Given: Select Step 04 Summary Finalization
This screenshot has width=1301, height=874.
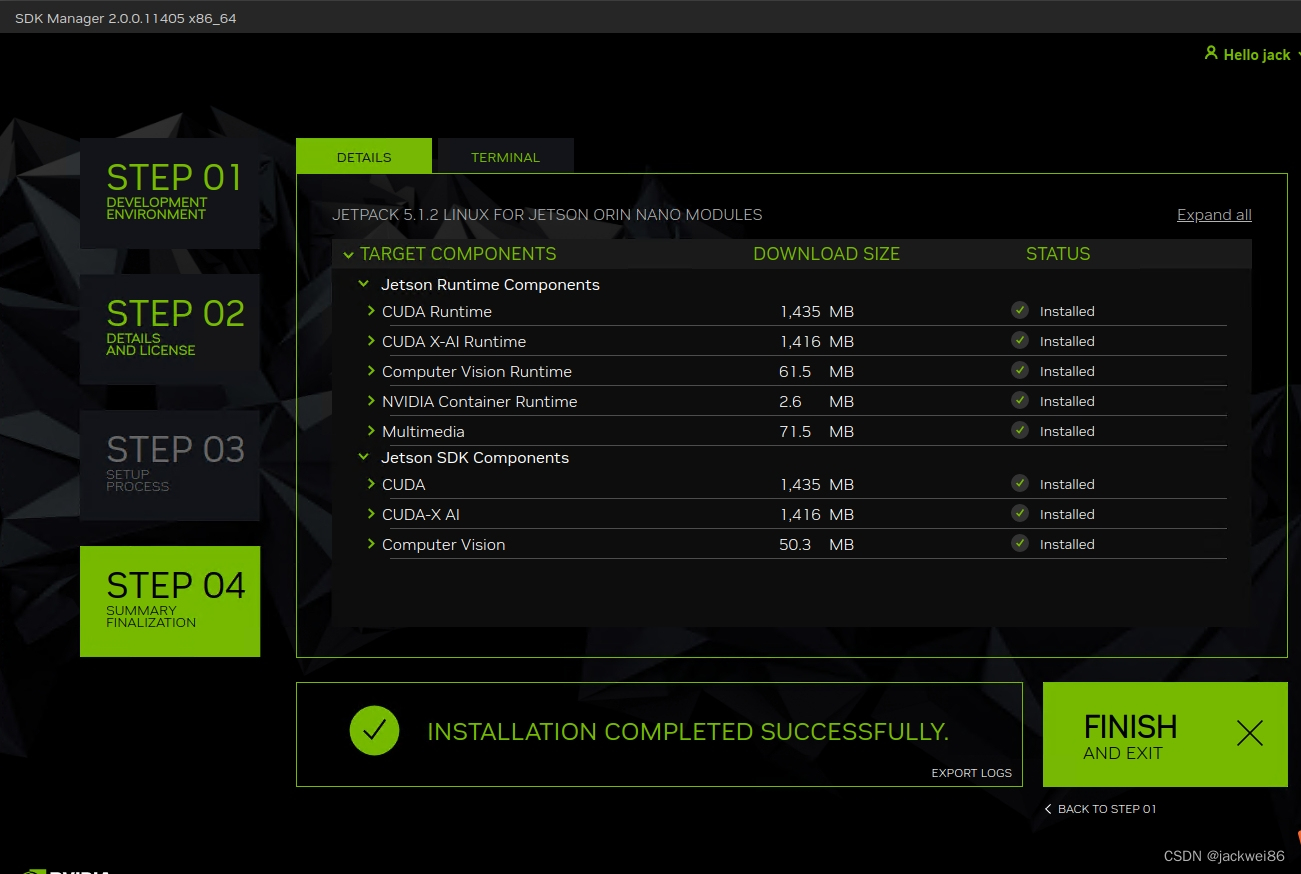Looking at the screenshot, I should click(170, 601).
